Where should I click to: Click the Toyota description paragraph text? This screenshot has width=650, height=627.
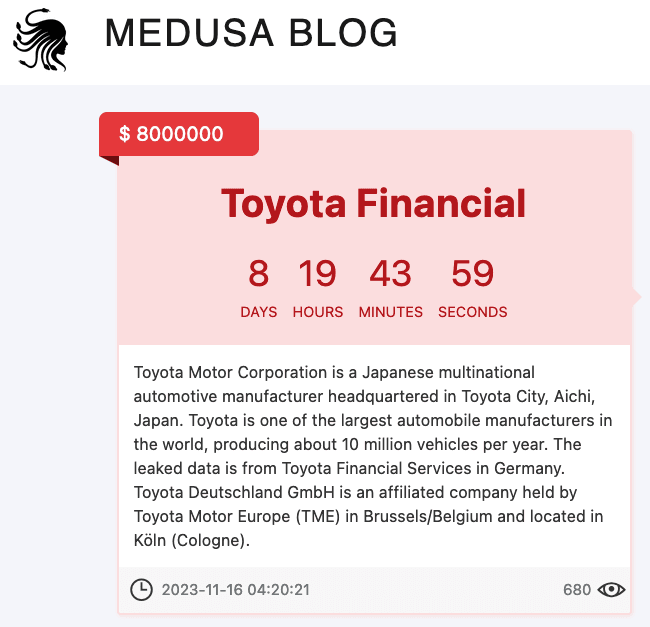(x=373, y=456)
